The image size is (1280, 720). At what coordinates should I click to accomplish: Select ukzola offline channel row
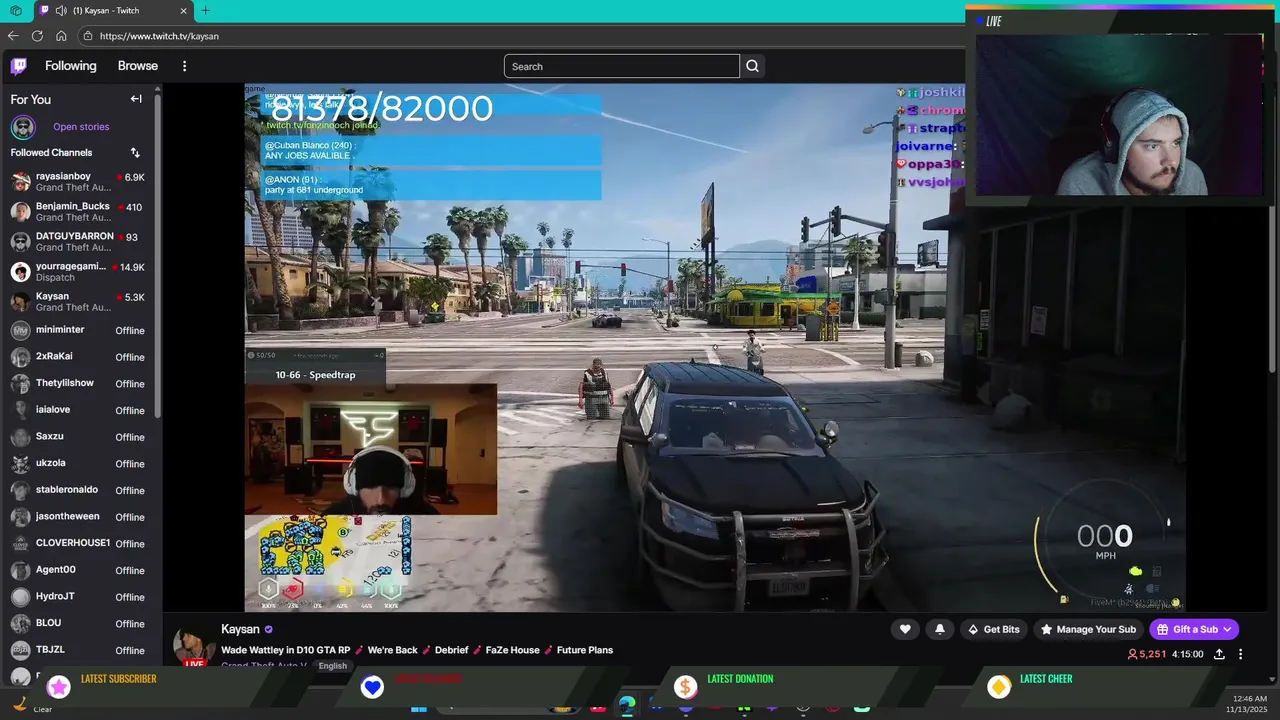(79, 464)
